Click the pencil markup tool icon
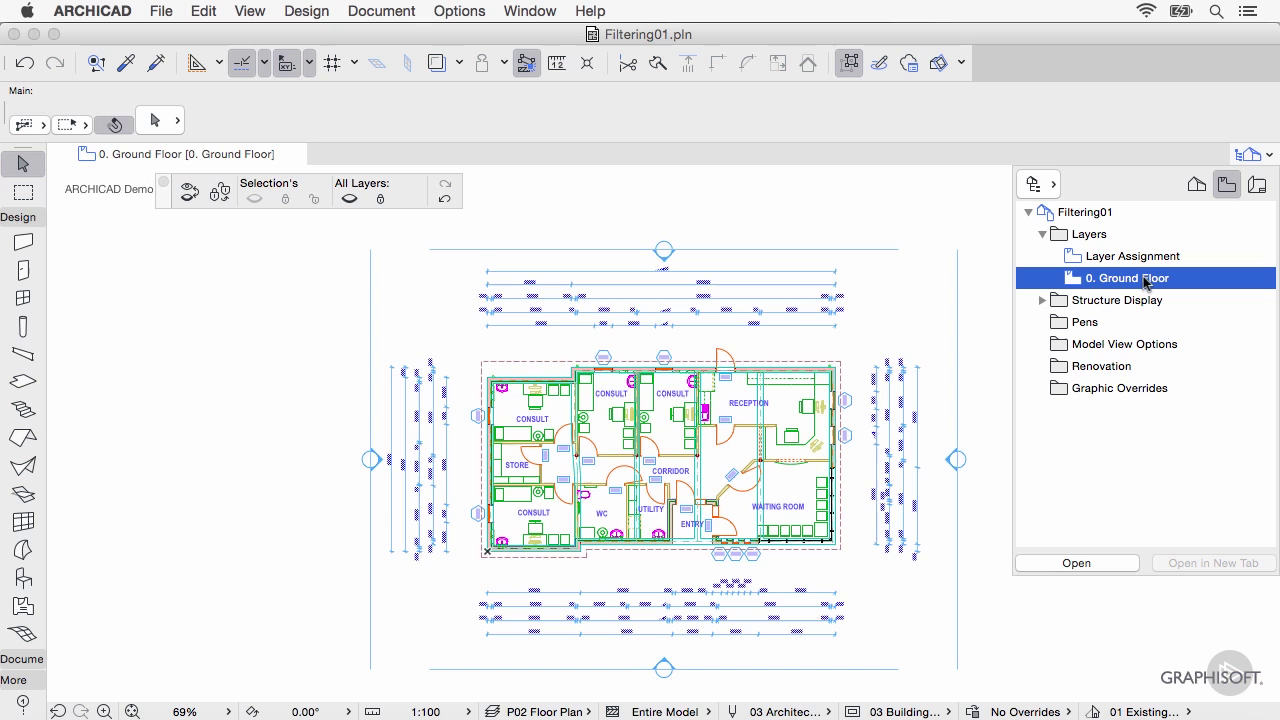The width and height of the screenshot is (1280, 720). click(x=879, y=63)
